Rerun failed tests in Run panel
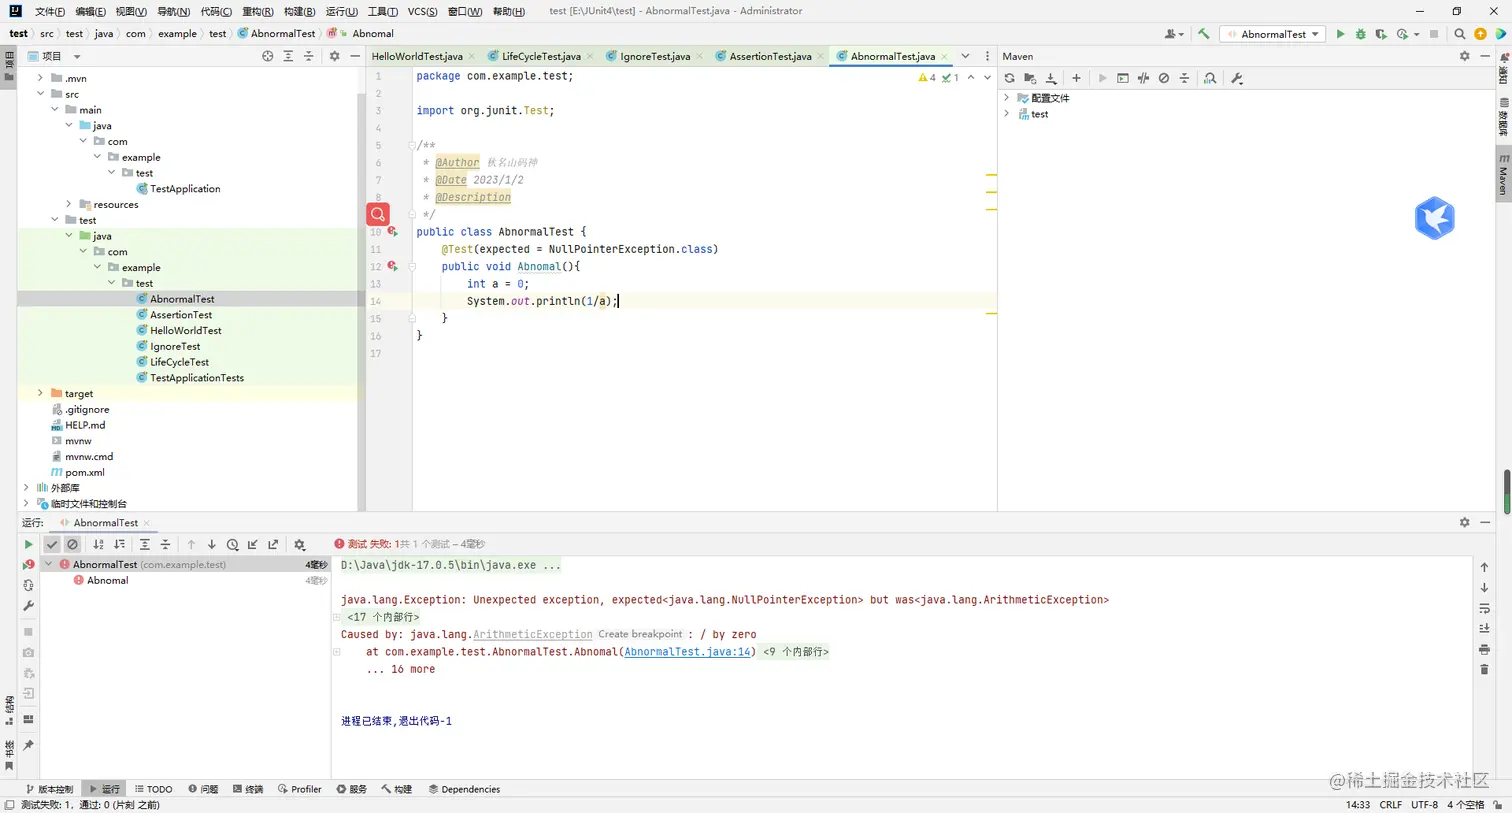This screenshot has width=1512, height=813. [x=28, y=565]
